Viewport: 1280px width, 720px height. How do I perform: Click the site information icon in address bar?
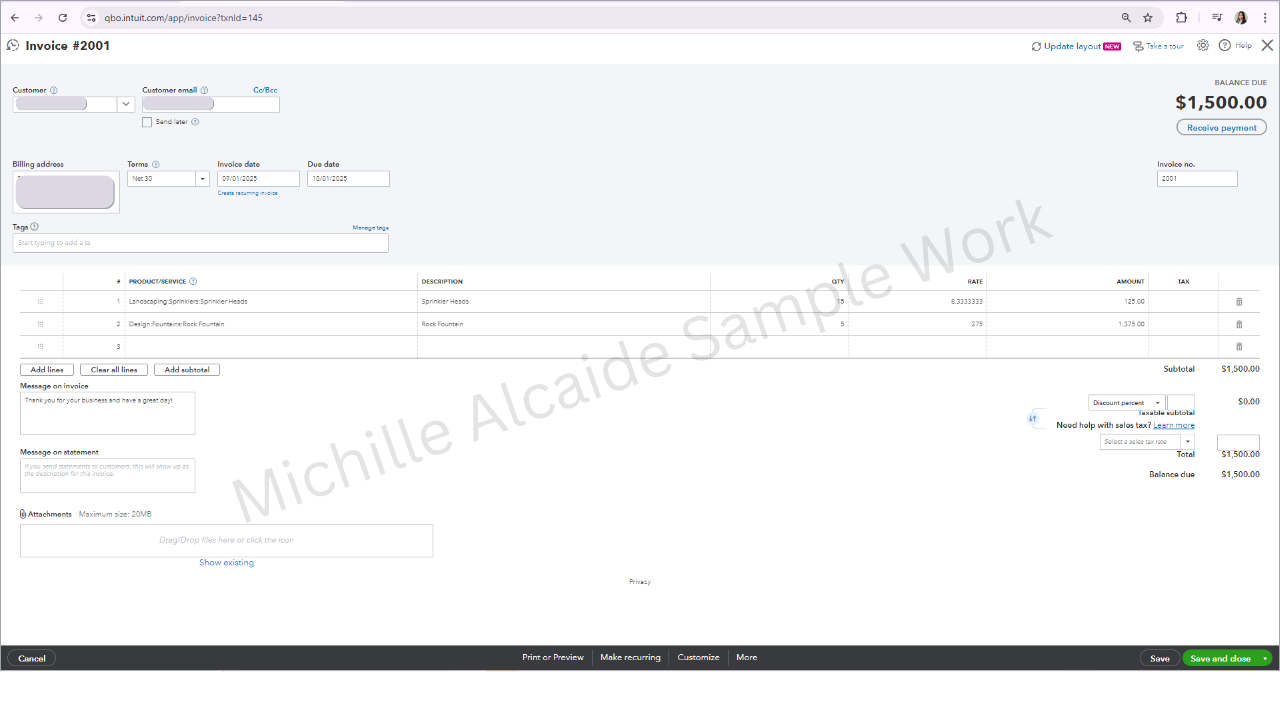tap(91, 18)
